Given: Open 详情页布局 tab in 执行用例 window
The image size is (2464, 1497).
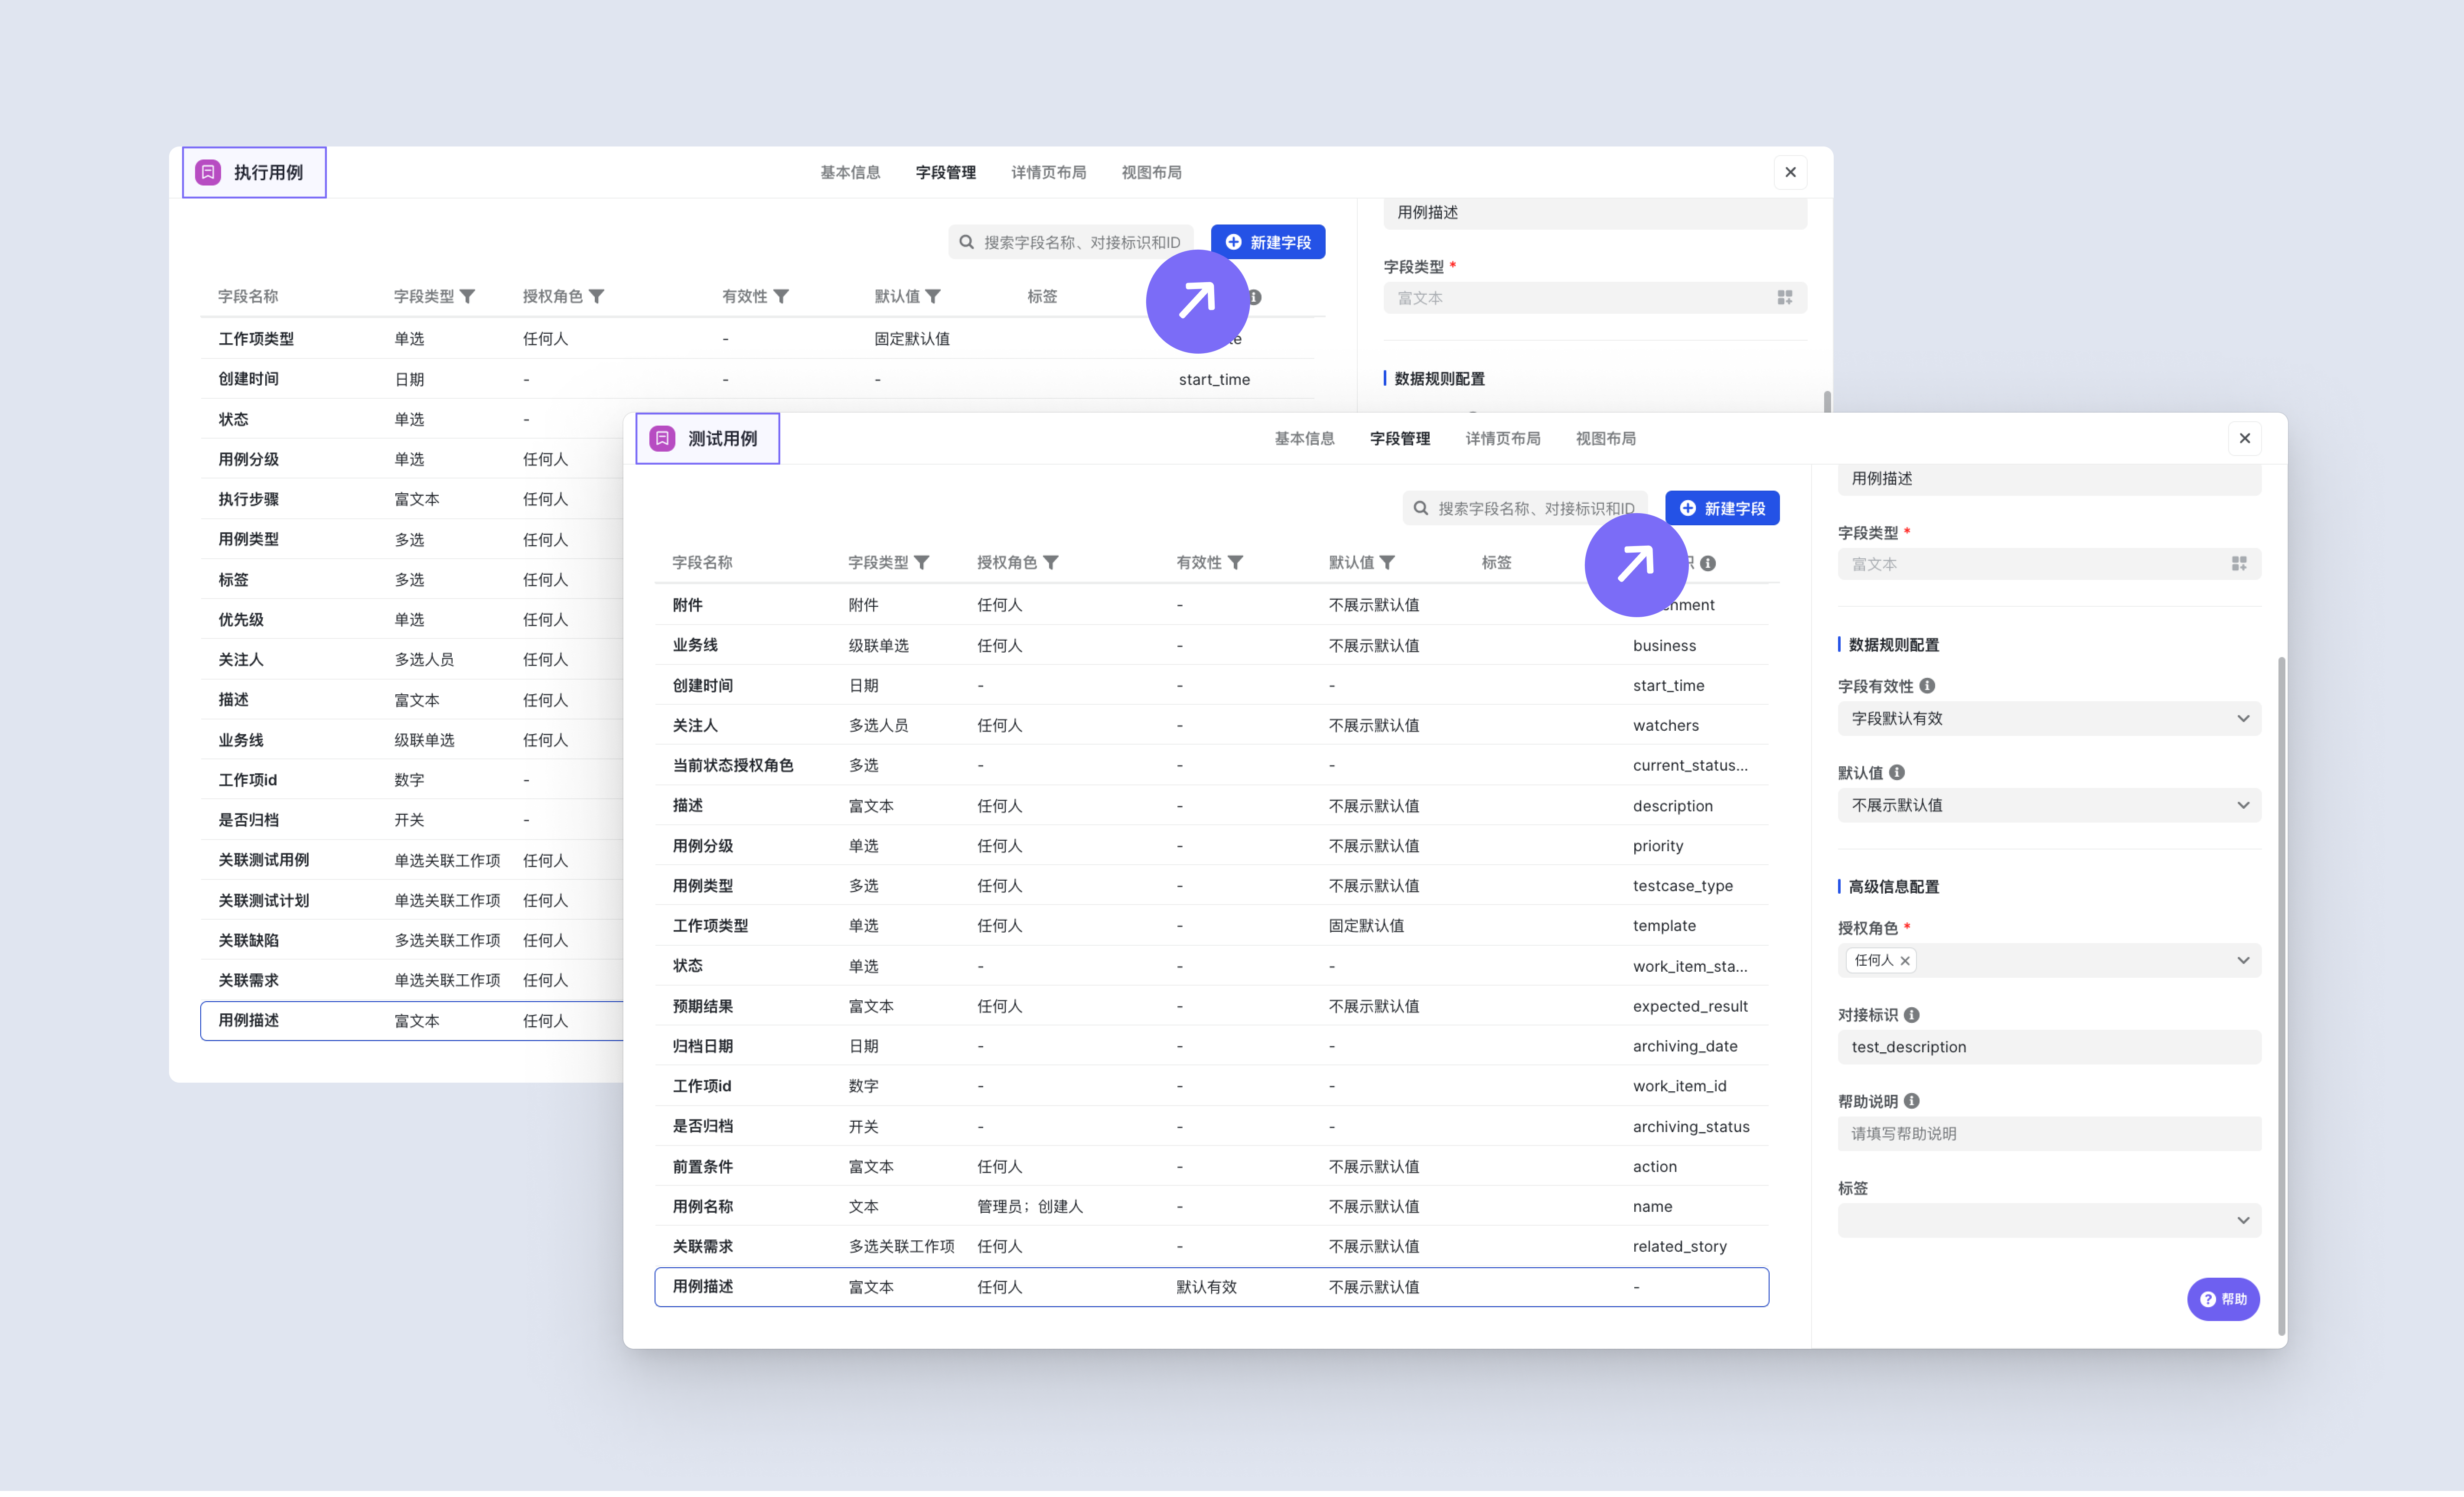Looking at the screenshot, I should coord(1049,173).
